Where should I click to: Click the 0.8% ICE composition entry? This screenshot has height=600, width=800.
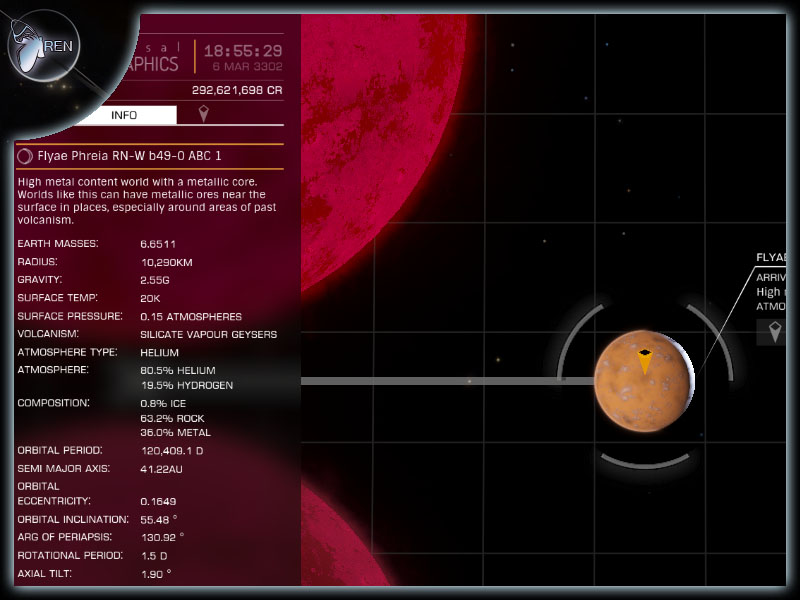(x=163, y=404)
